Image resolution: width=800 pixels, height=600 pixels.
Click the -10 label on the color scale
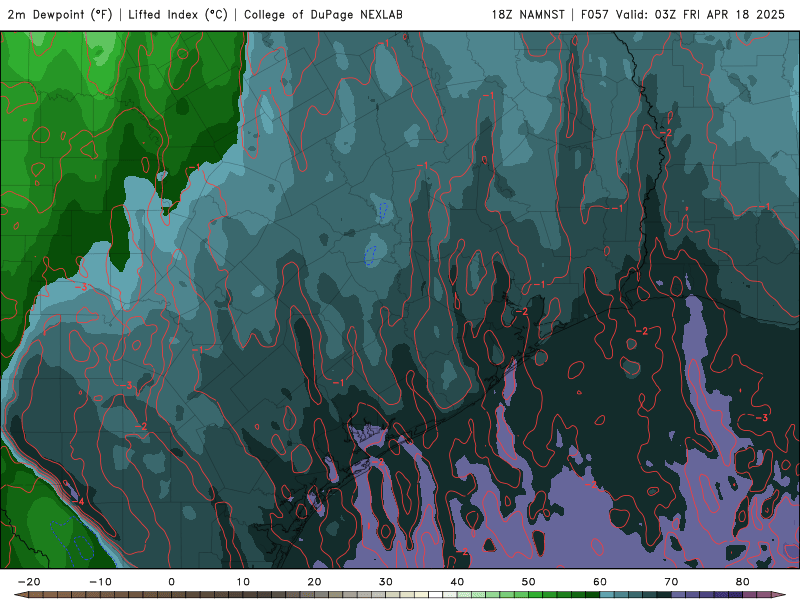click(x=100, y=582)
